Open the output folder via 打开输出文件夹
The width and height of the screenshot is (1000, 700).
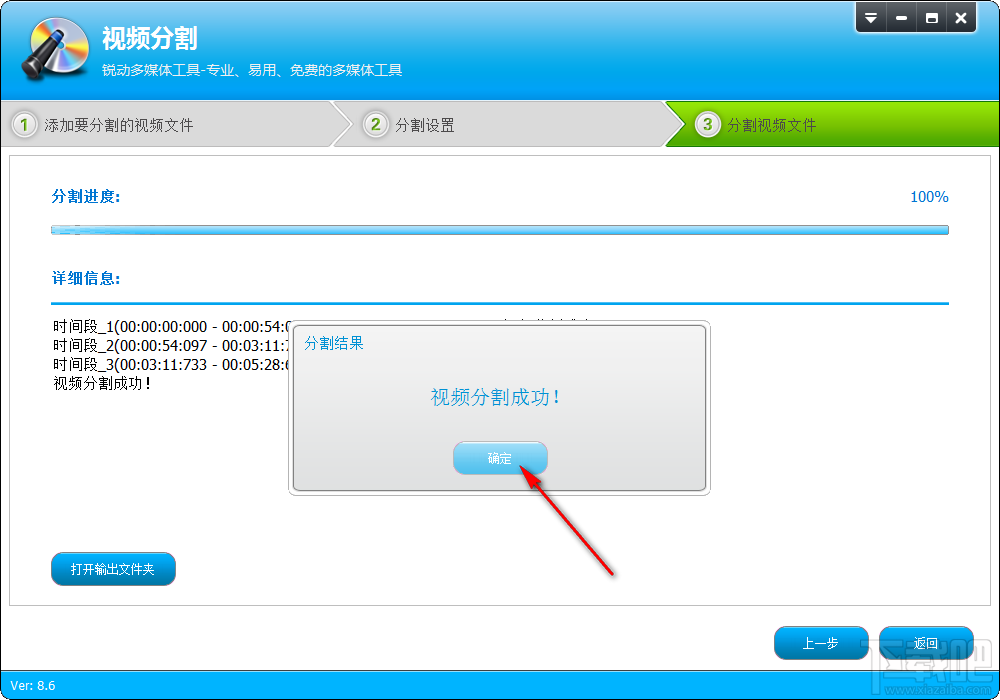[x=113, y=569]
